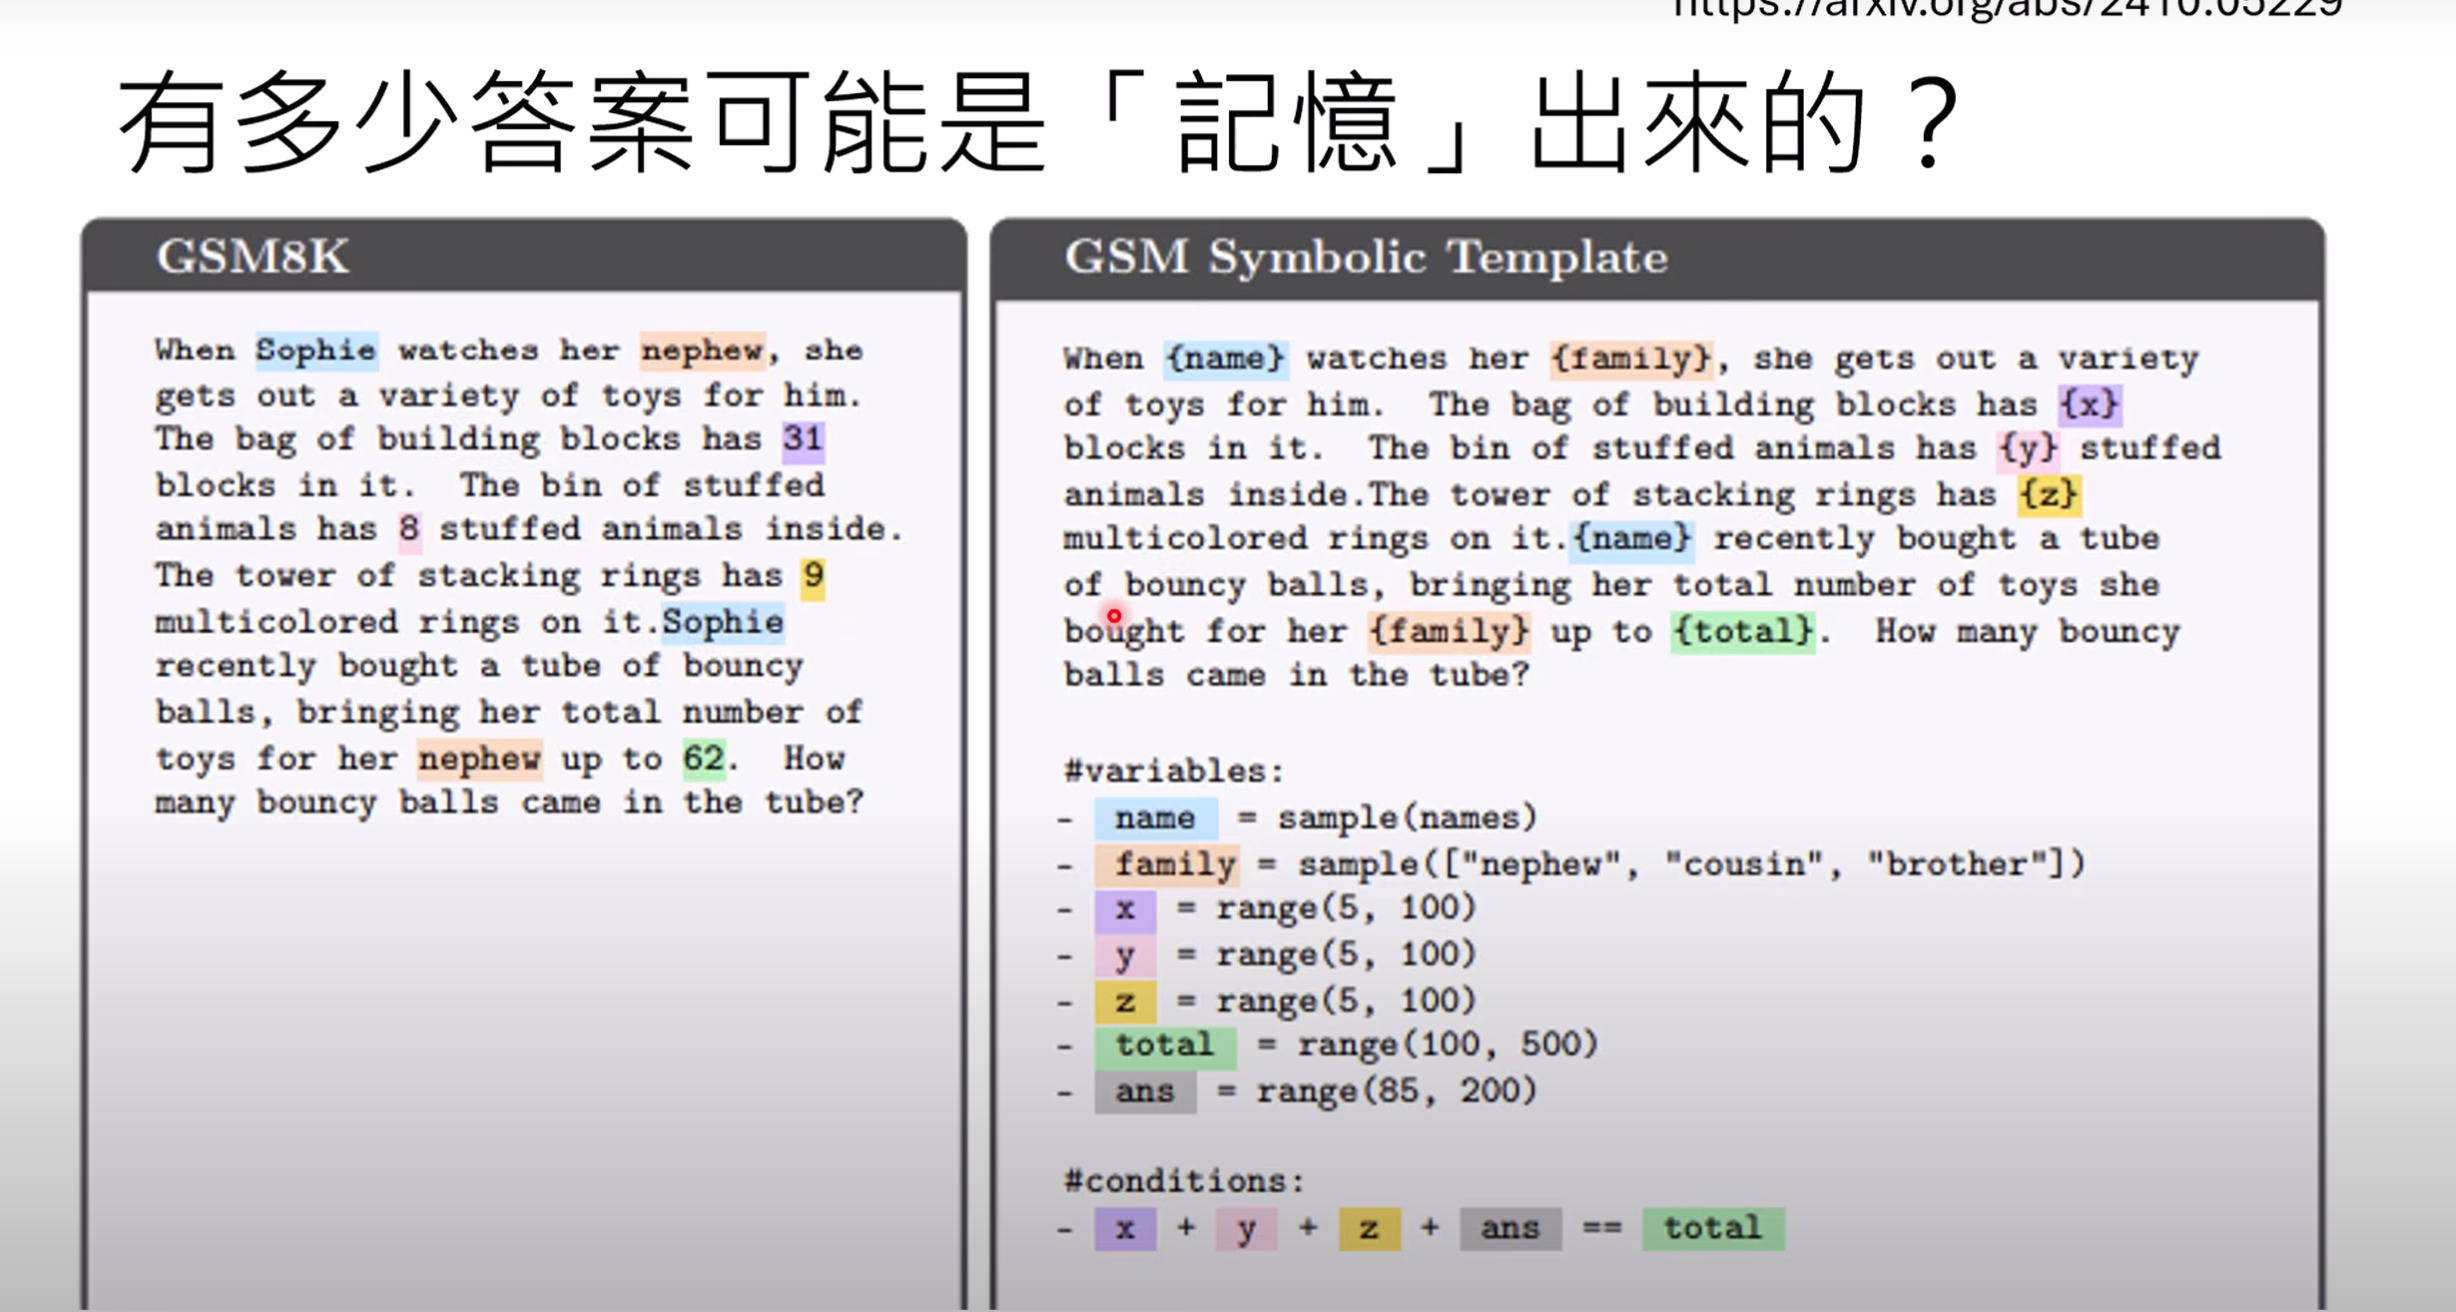Select the yellow highlighted number 9

point(813,576)
